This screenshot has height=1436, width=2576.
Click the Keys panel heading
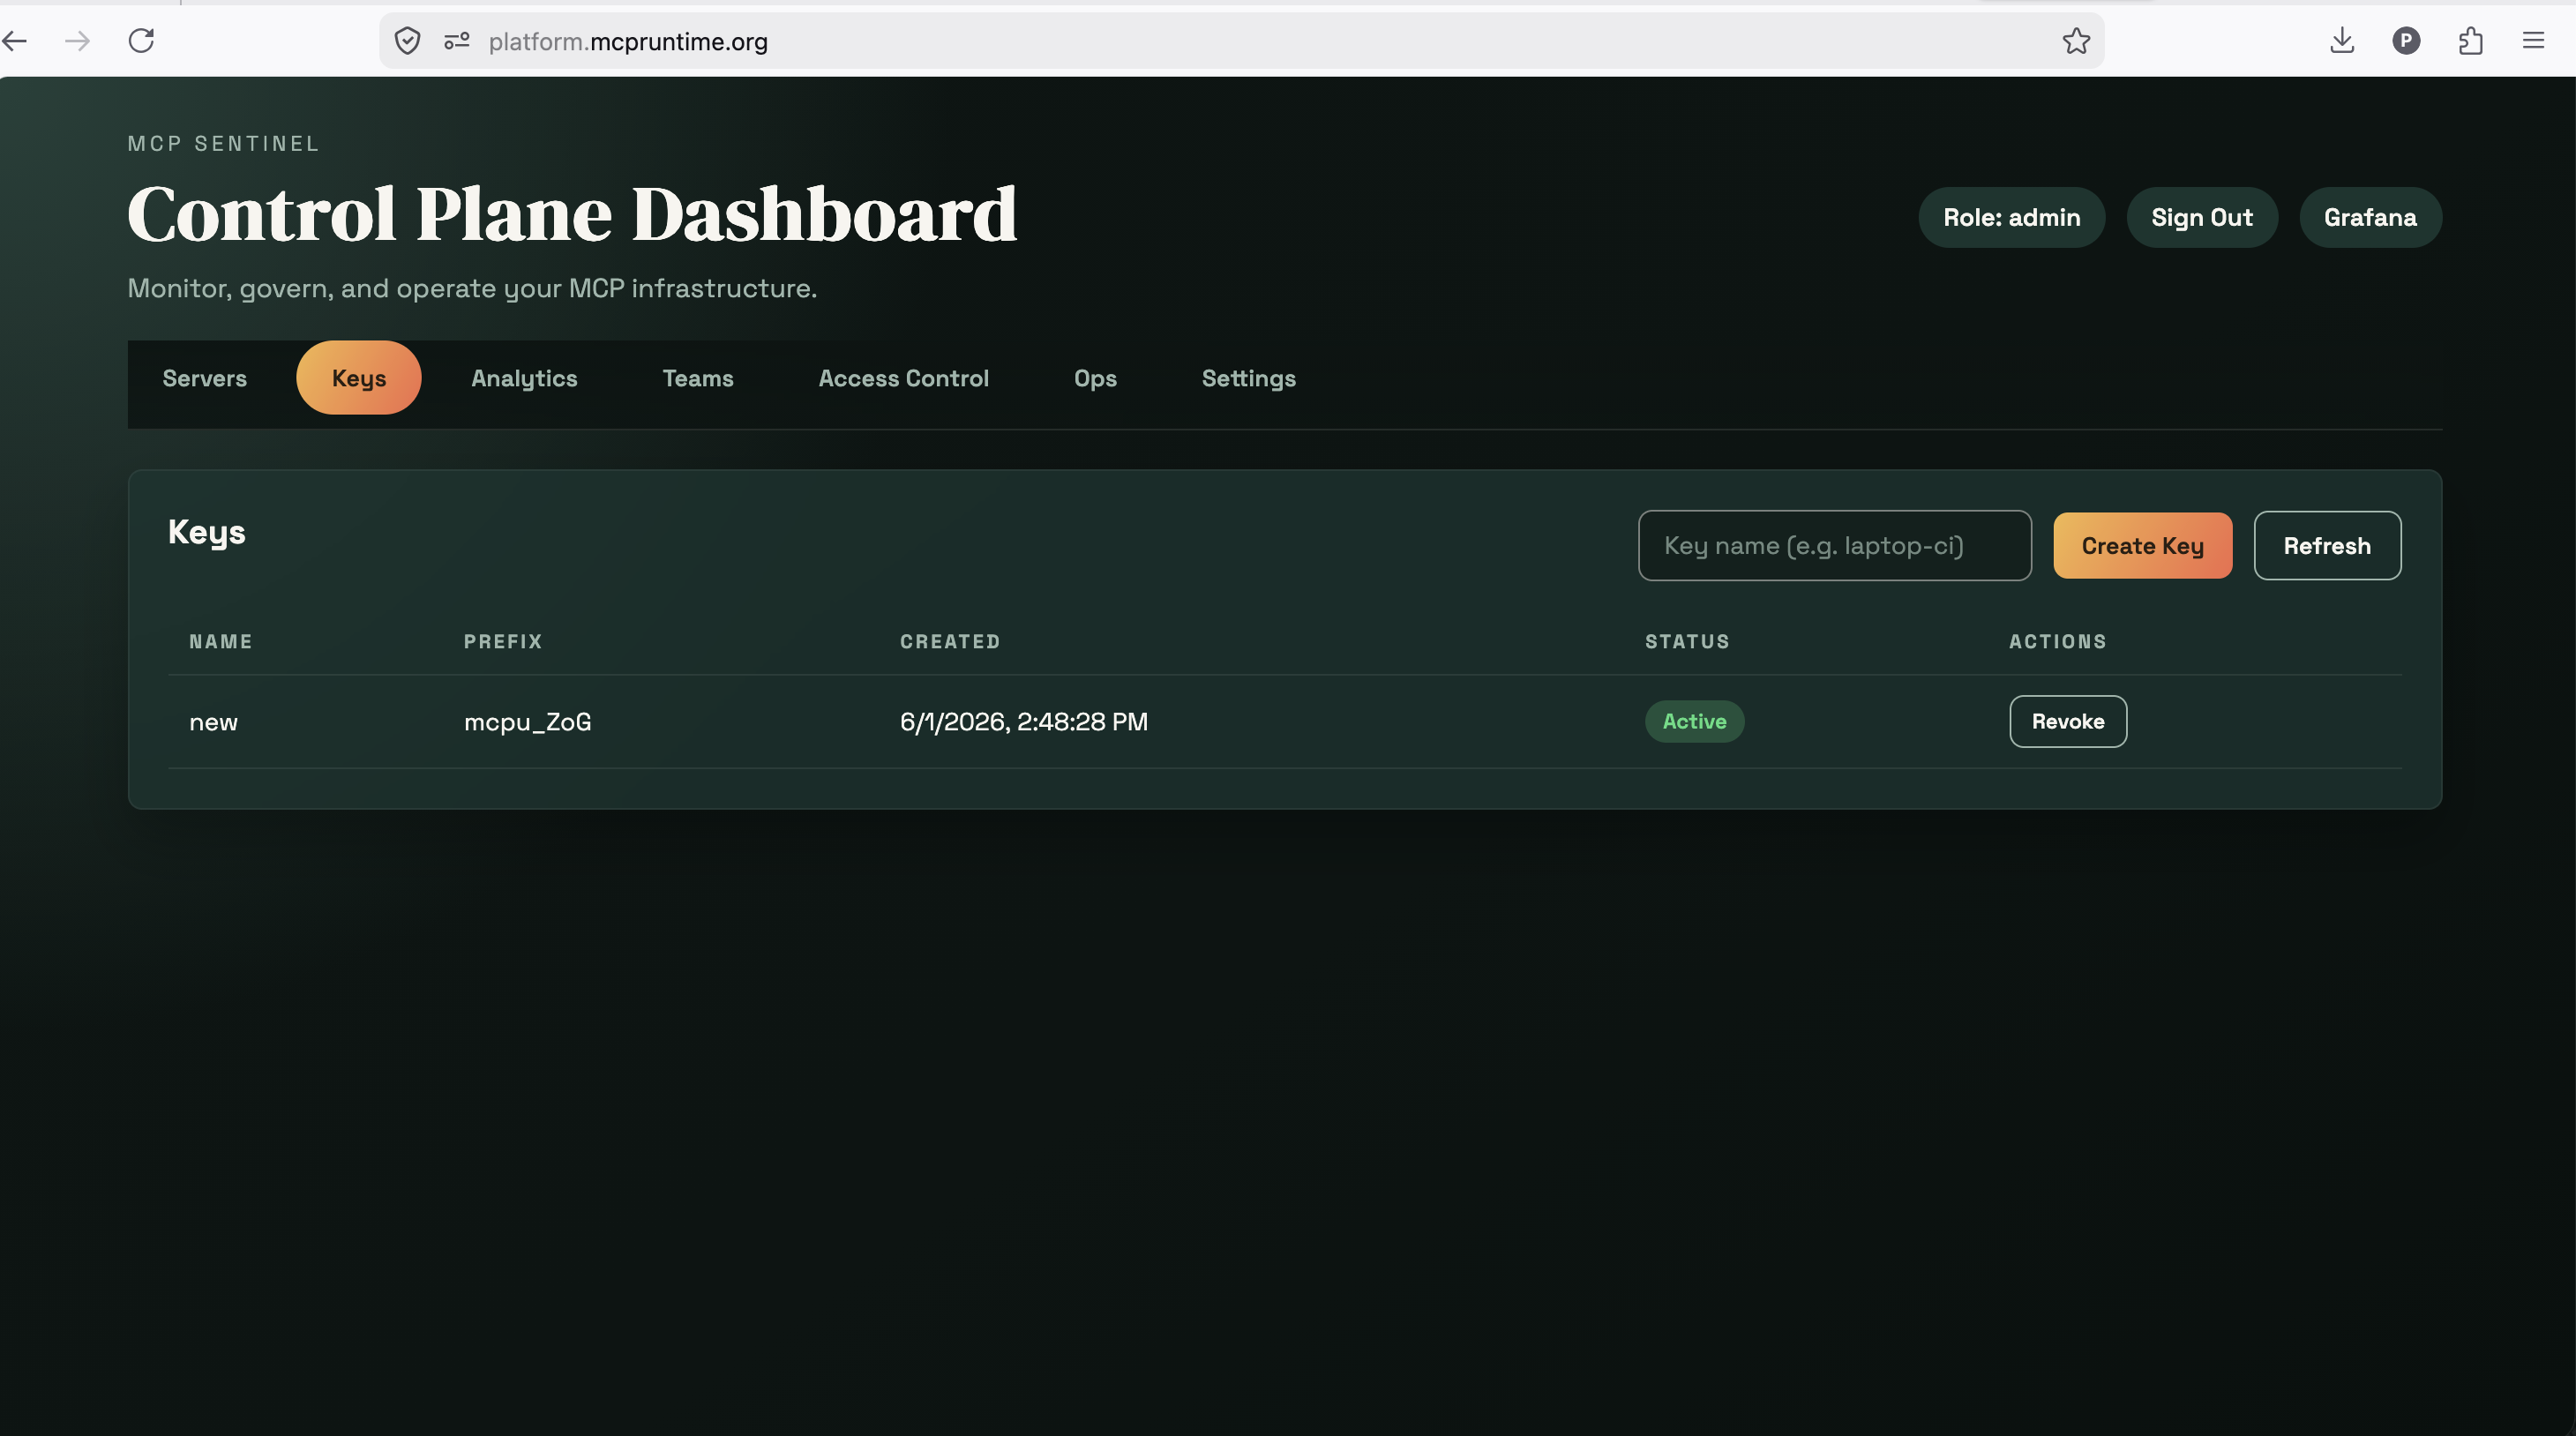pos(207,533)
